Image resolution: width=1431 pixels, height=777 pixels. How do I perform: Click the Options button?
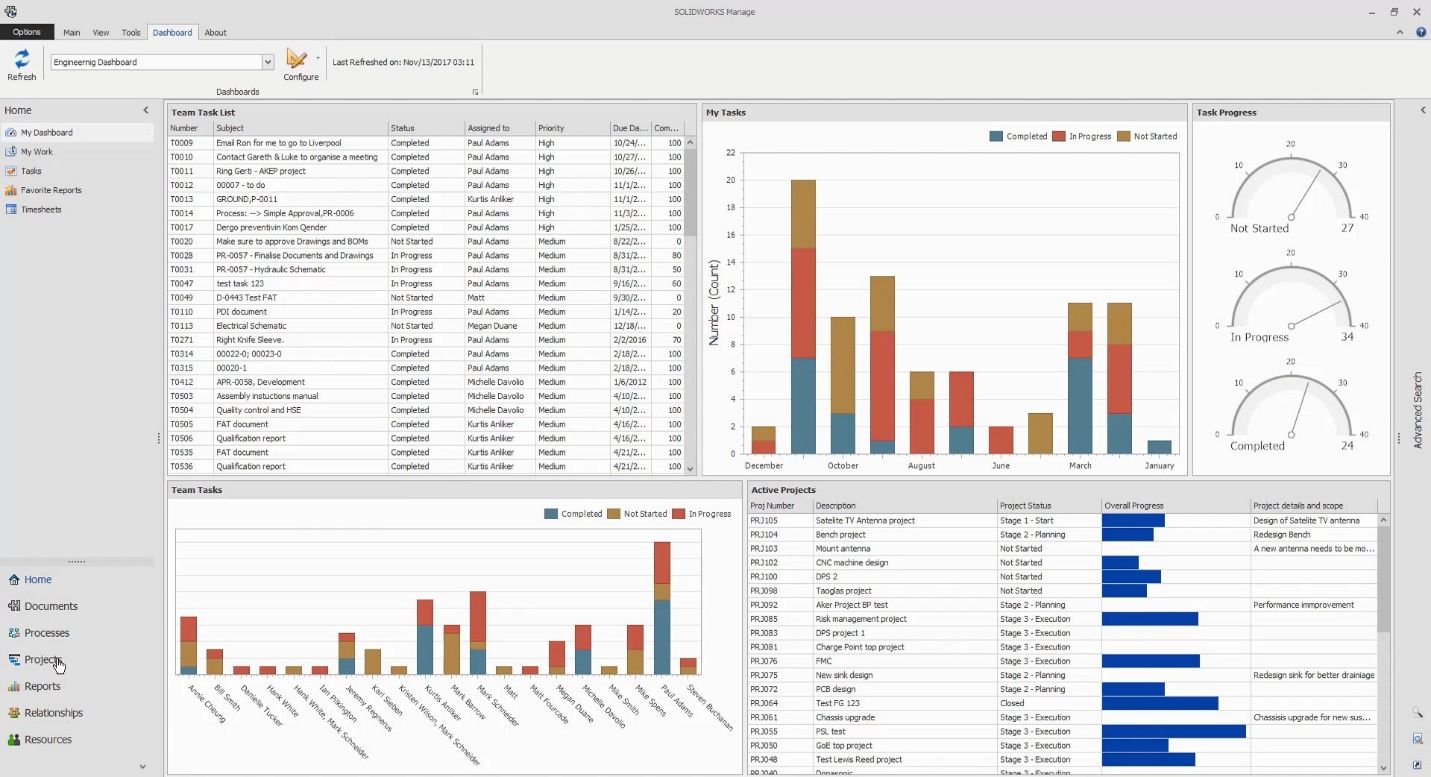coord(27,32)
